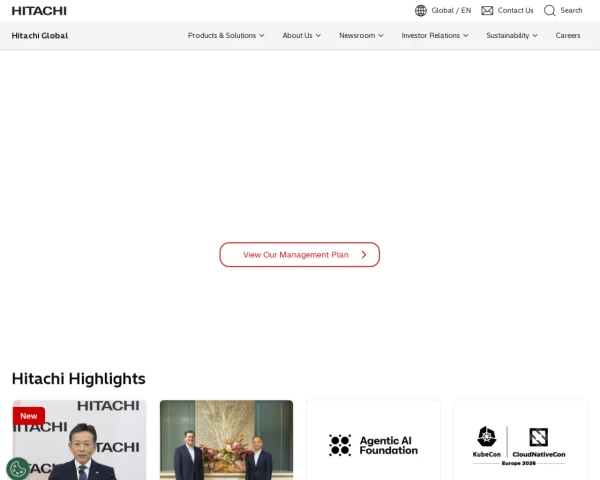Open the KubeCon CloudNativeCon card
The image size is (600, 480).
(520, 440)
